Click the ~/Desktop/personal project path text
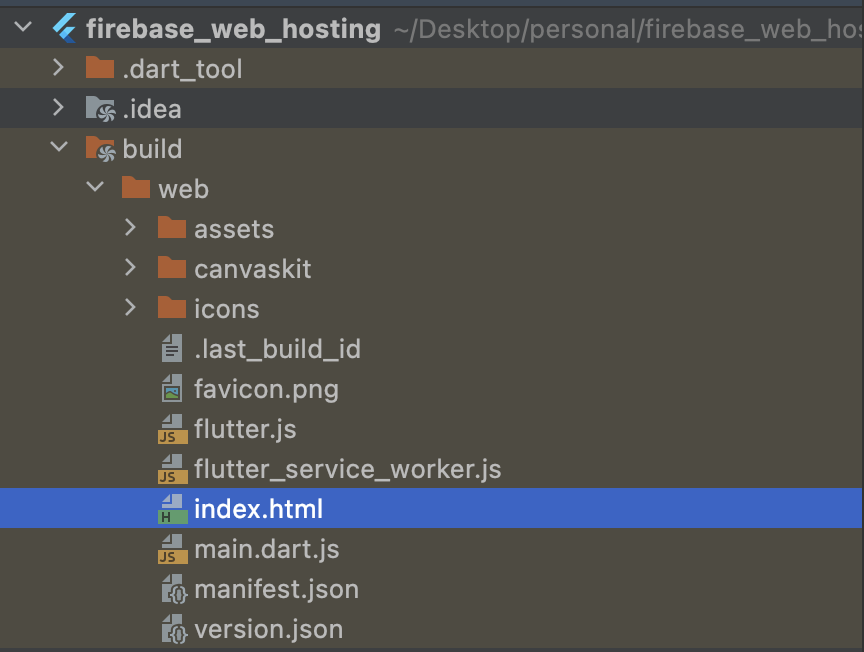The width and height of the screenshot is (864, 652). [x=628, y=29]
